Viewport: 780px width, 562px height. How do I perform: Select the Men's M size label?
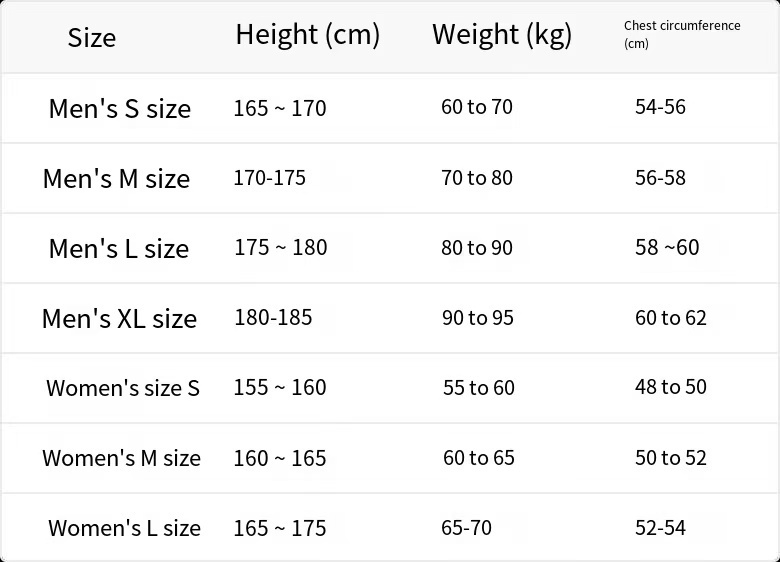click(x=116, y=179)
